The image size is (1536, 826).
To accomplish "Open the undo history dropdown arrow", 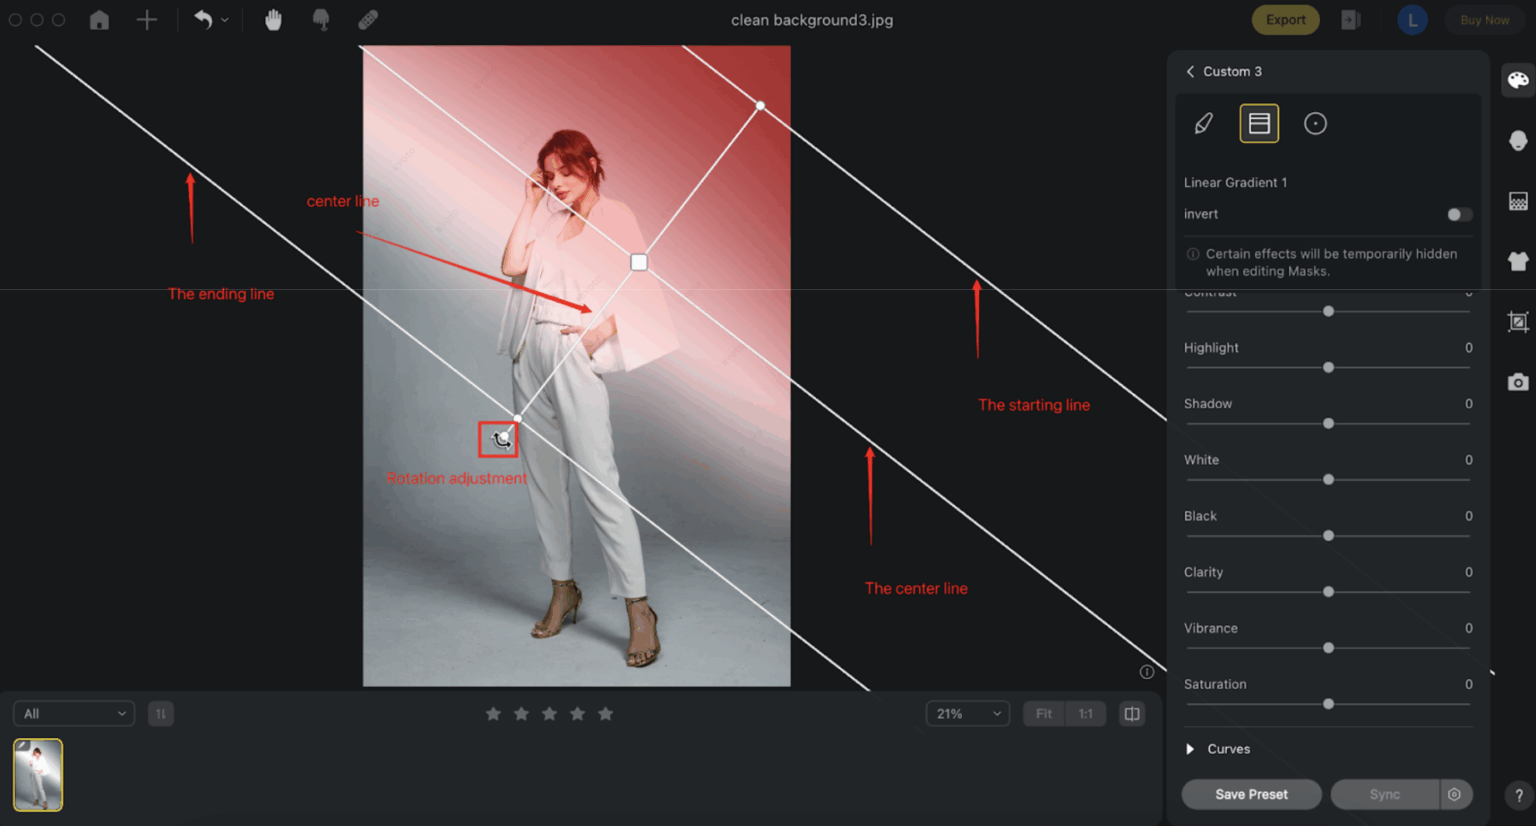I will pyautogui.click(x=224, y=20).
